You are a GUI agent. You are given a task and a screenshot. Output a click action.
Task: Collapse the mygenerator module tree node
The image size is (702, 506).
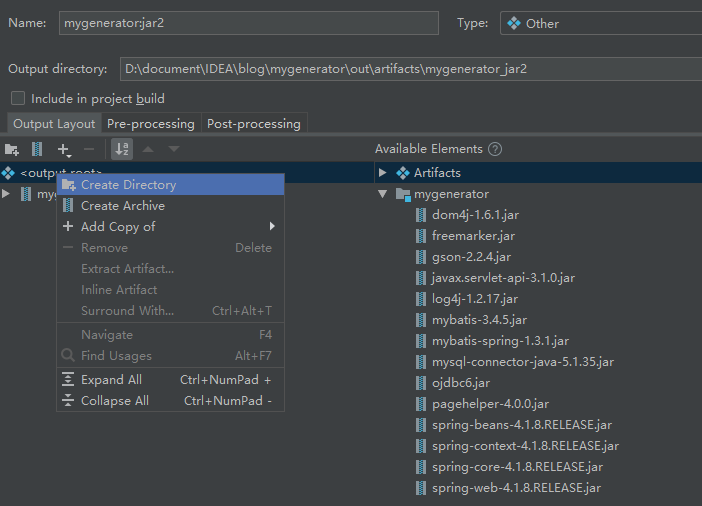pos(382,194)
